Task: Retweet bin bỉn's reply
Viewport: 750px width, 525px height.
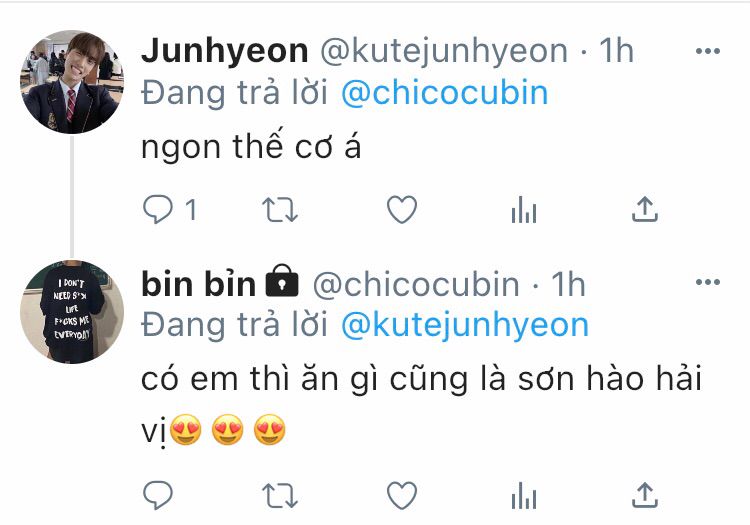Action: 280,495
